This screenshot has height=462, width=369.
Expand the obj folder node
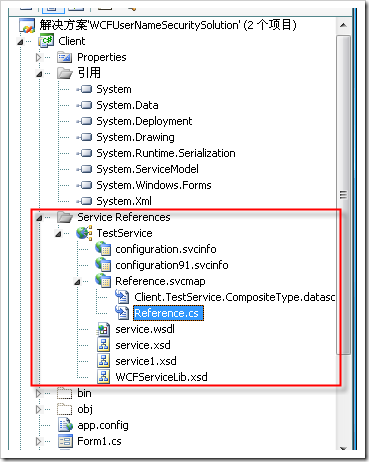coord(39,409)
